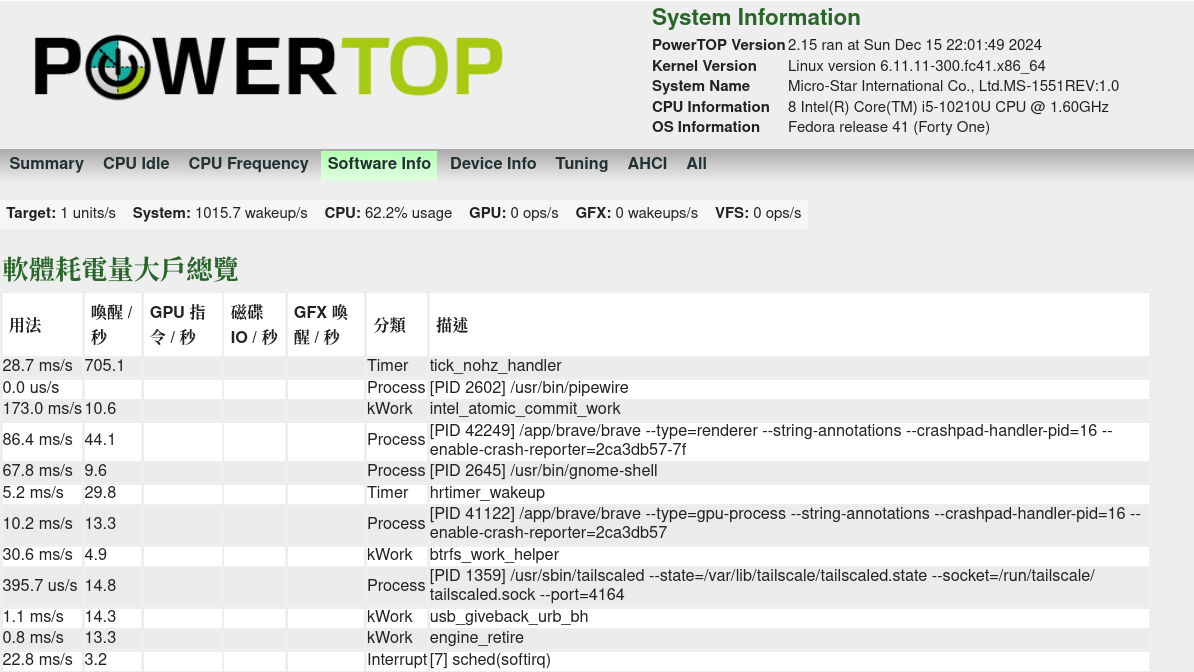Select the tick_nohz_handler row description

coord(496,366)
